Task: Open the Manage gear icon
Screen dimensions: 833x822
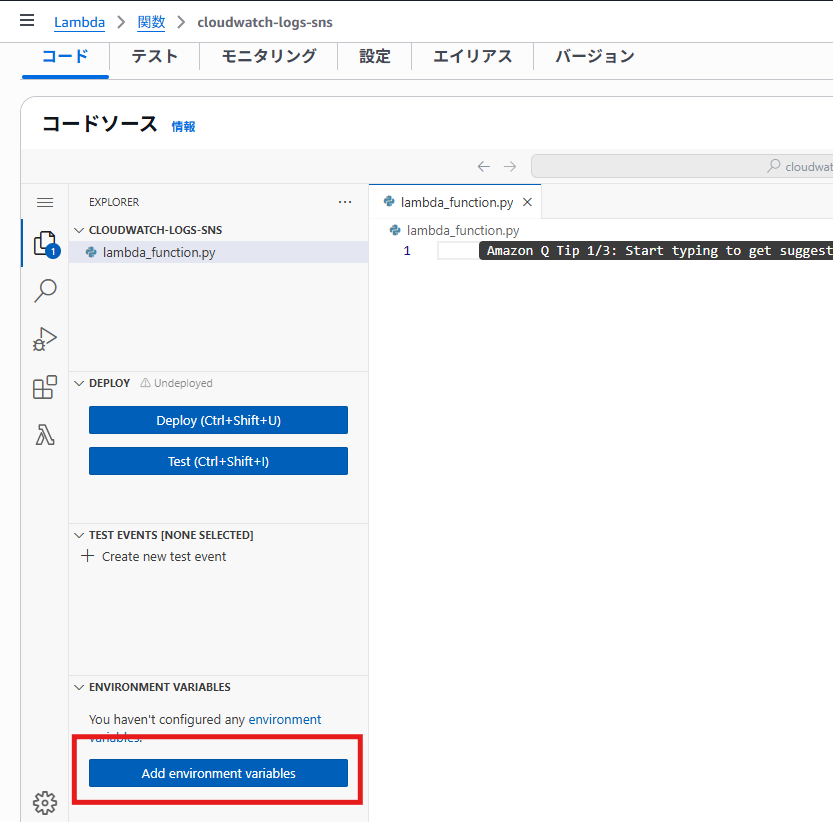Action: click(x=45, y=802)
